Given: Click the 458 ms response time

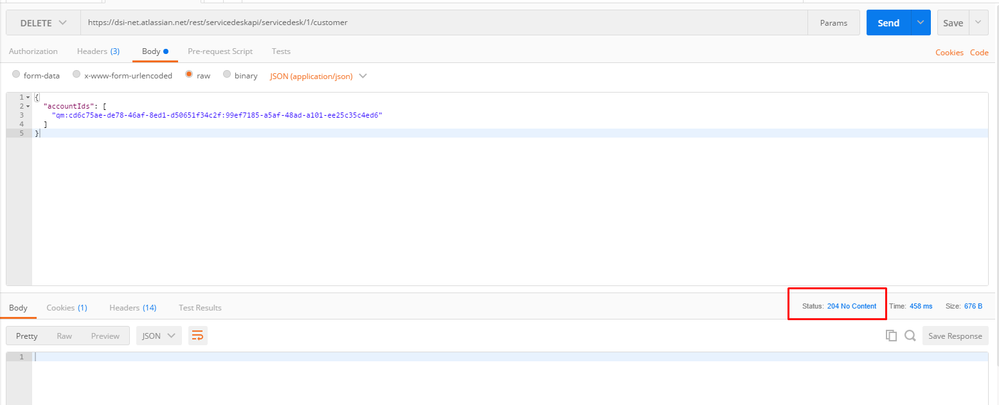Looking at the screenshot, I should tap(921, 306).
